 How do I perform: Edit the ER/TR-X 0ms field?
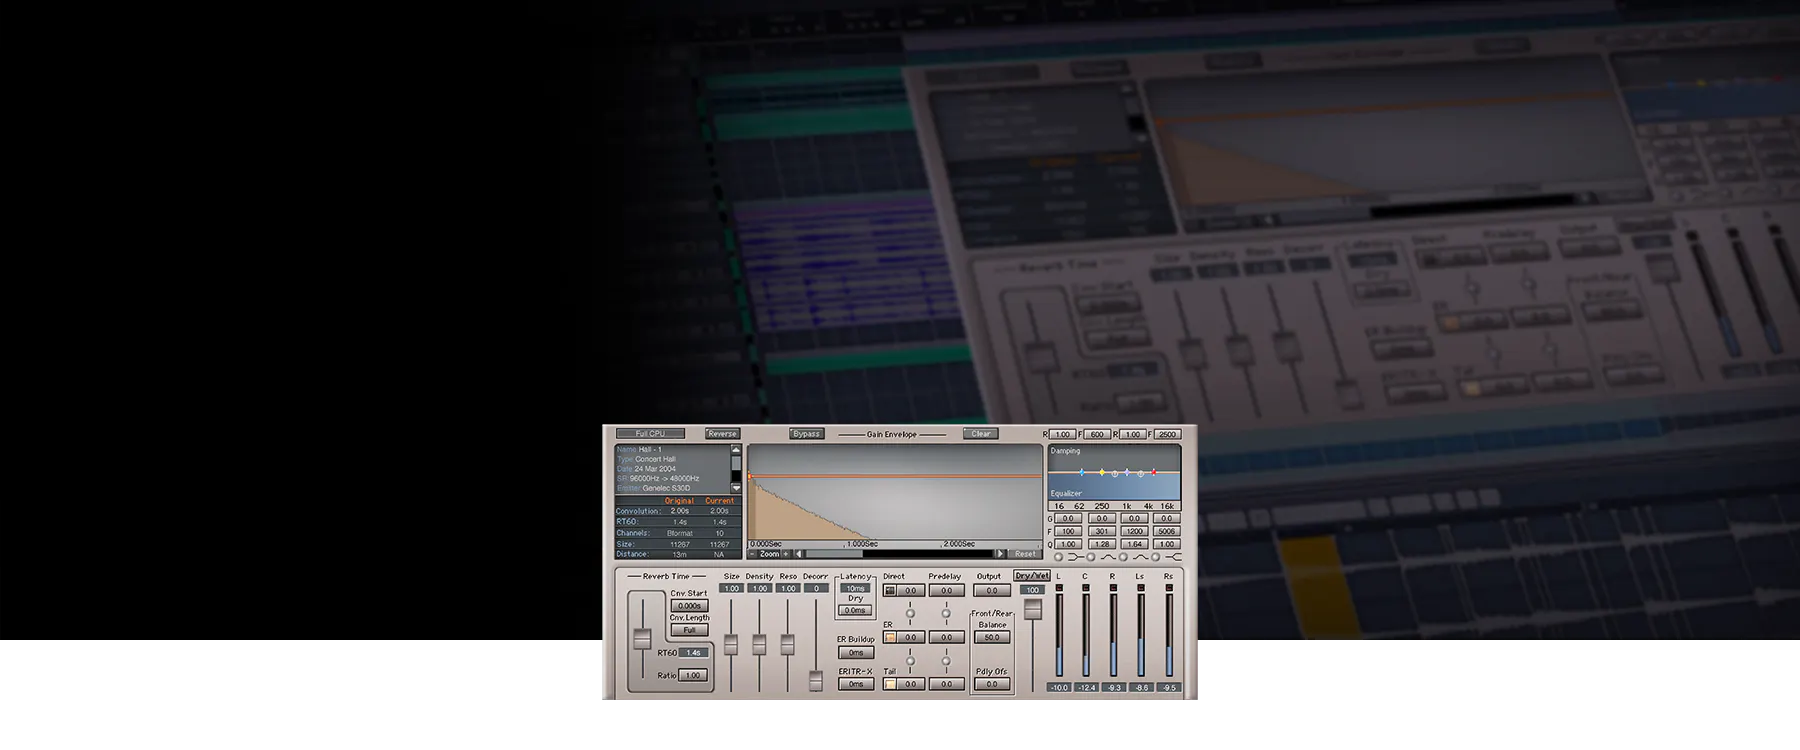click(856, 684)
